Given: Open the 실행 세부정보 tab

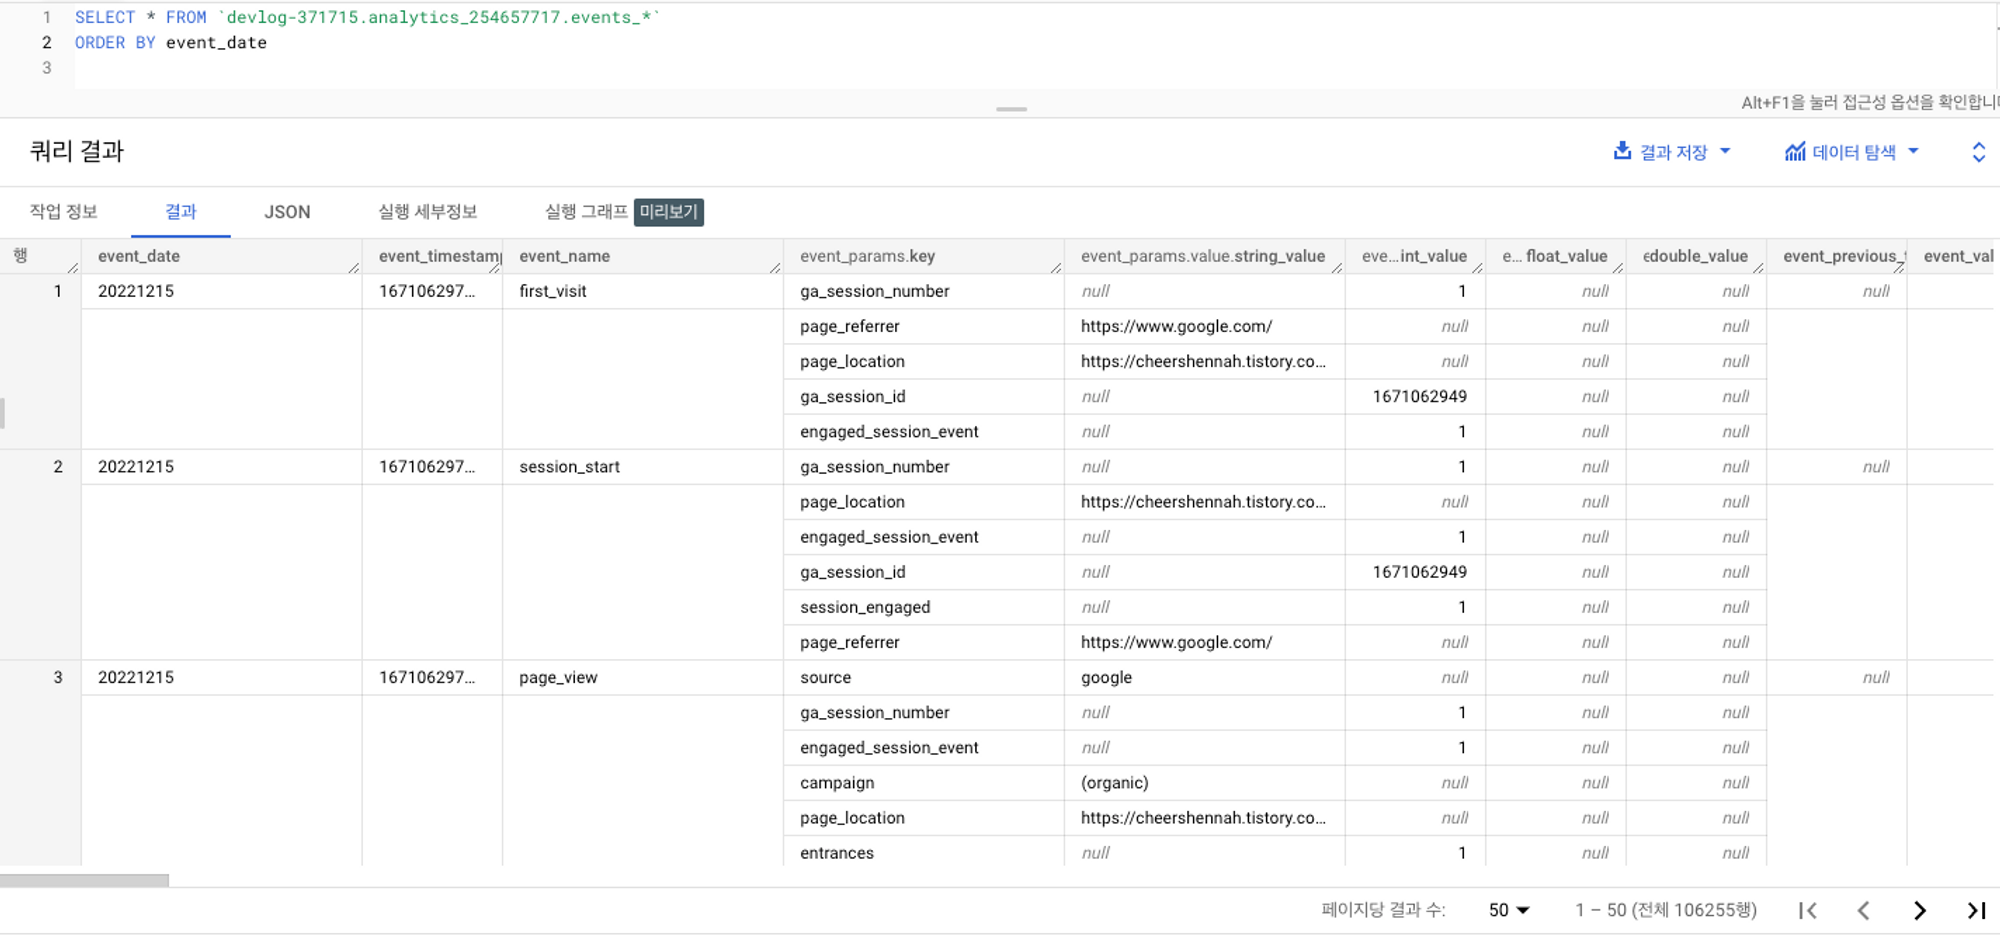Looking at the screenshot, I should pyautogui.click(x=428, y=212).
